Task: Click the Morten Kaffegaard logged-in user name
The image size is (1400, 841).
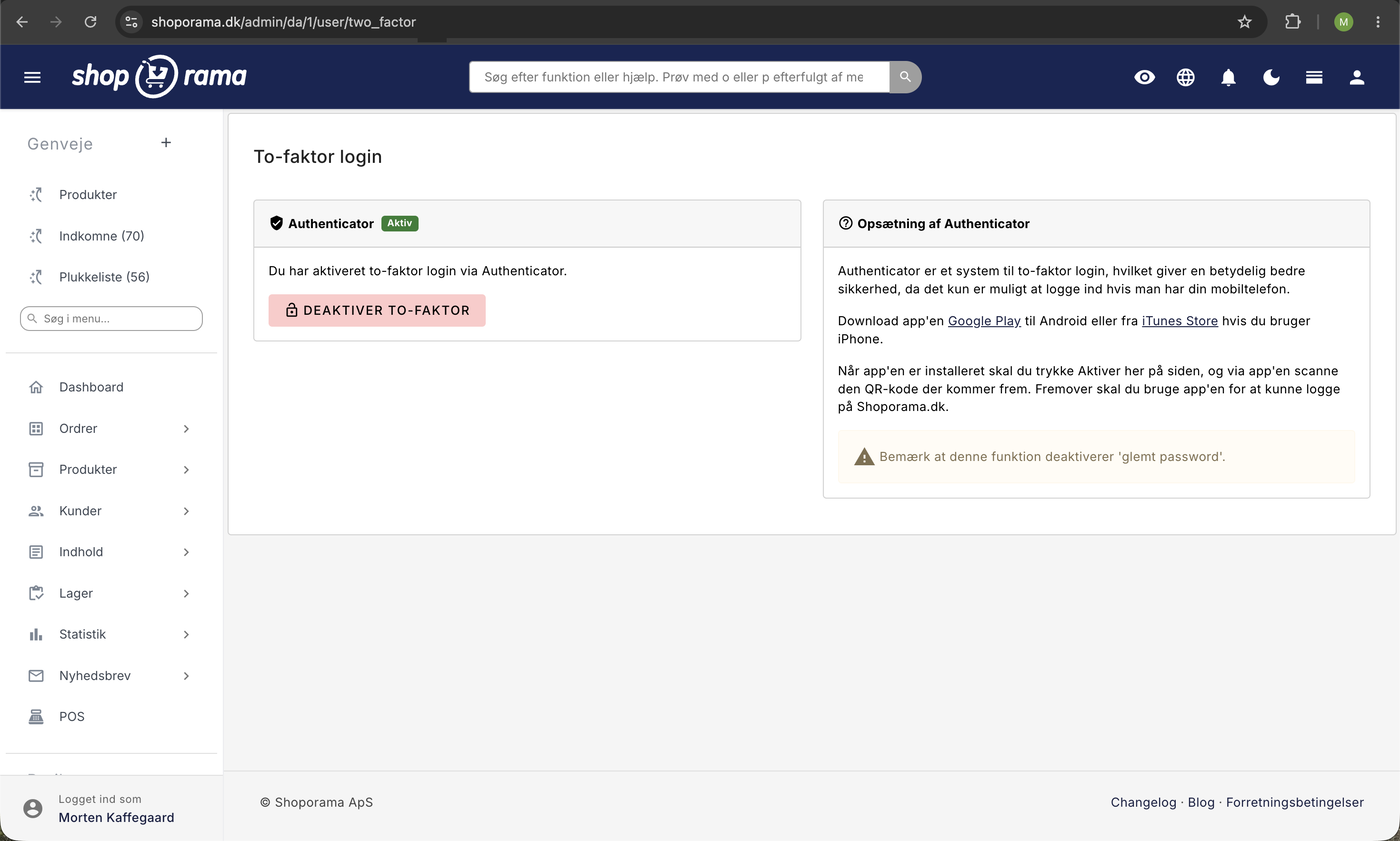Action: 116,817
